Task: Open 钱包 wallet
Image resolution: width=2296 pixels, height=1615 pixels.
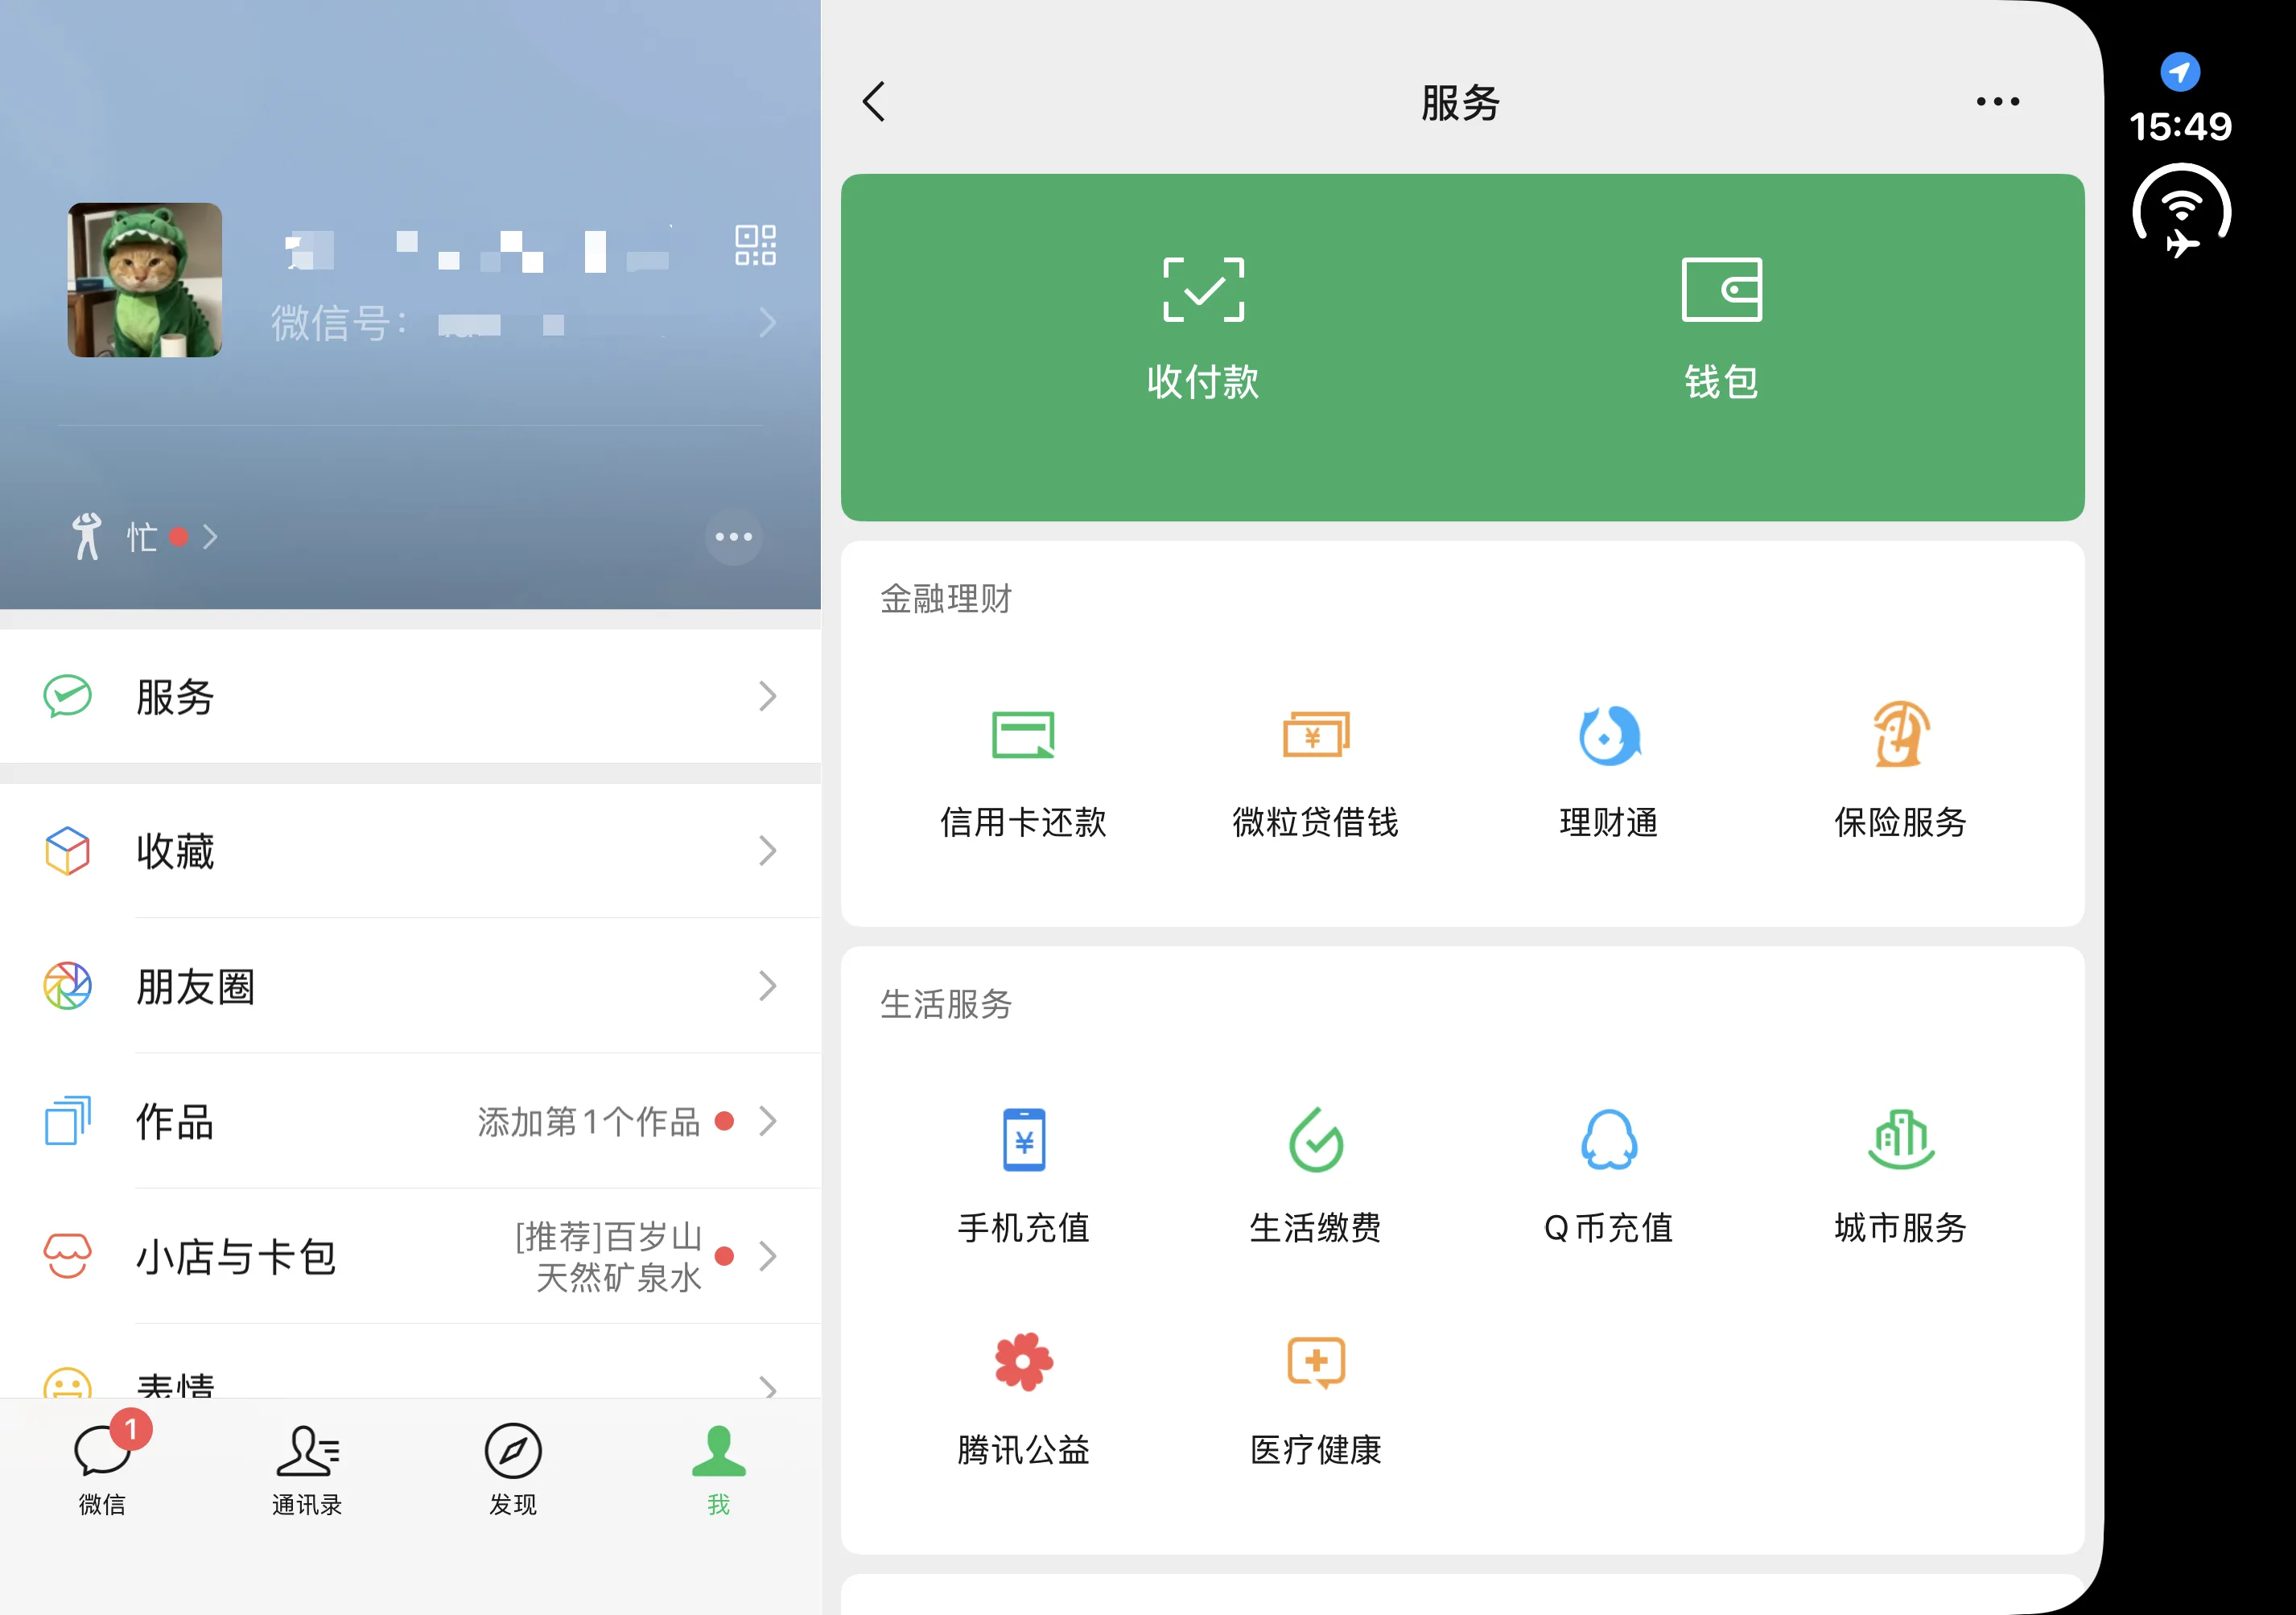Action: pos(1721,330)
